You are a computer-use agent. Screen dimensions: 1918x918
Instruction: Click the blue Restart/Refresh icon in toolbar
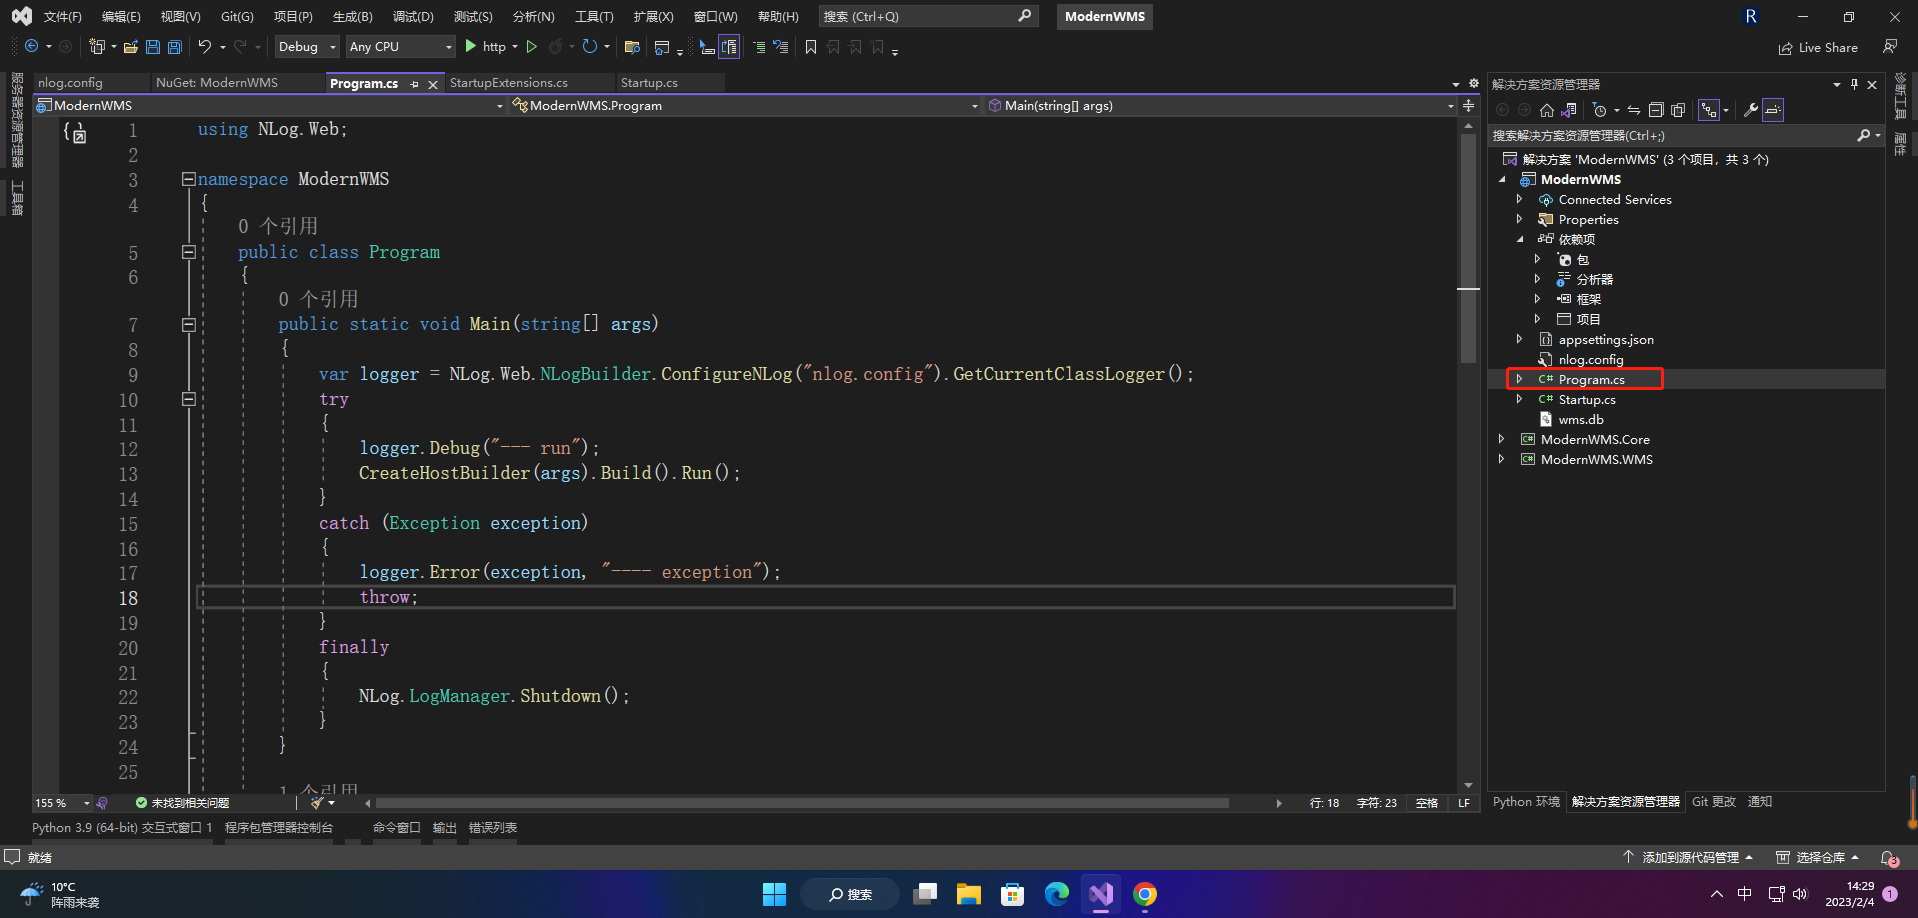(590, 47)
